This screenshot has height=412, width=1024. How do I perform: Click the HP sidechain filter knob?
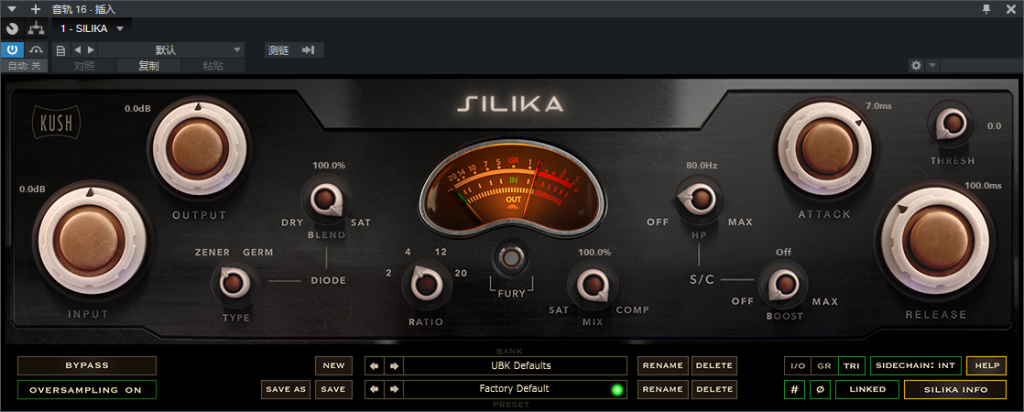[x=699, y=198]
